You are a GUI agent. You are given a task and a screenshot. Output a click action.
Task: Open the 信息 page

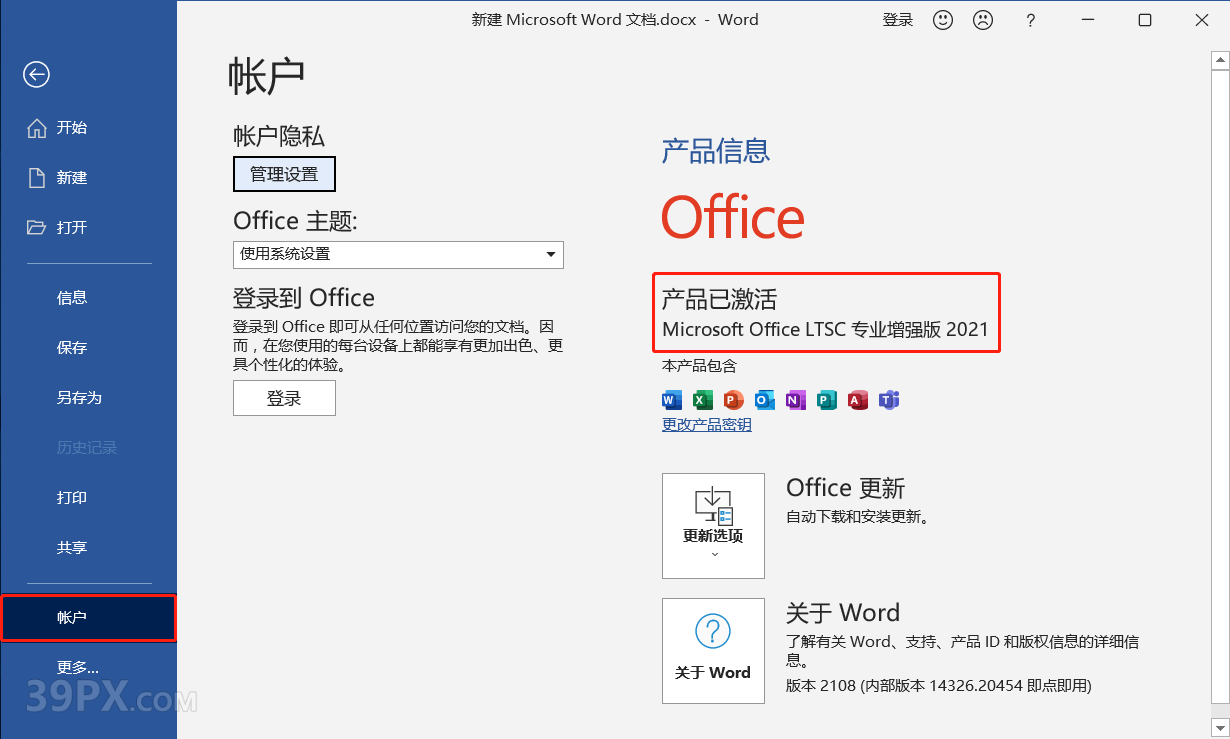coord(88,298)
